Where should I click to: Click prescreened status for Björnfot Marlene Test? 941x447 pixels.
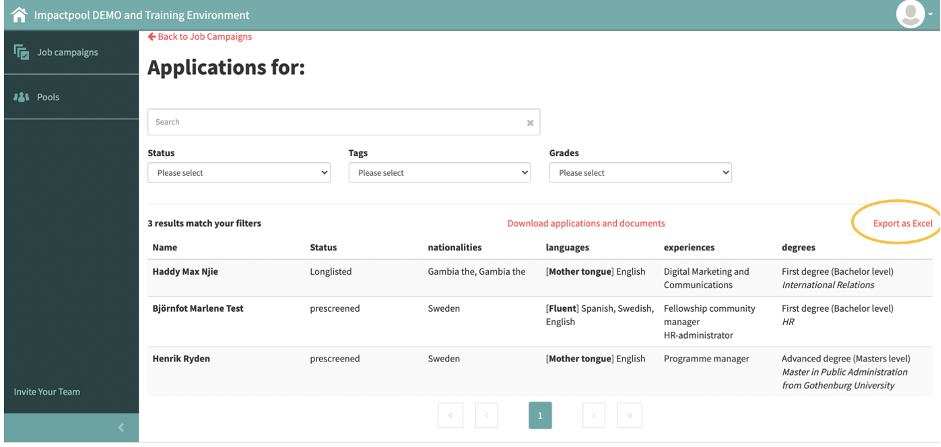(x=335, y=309)
